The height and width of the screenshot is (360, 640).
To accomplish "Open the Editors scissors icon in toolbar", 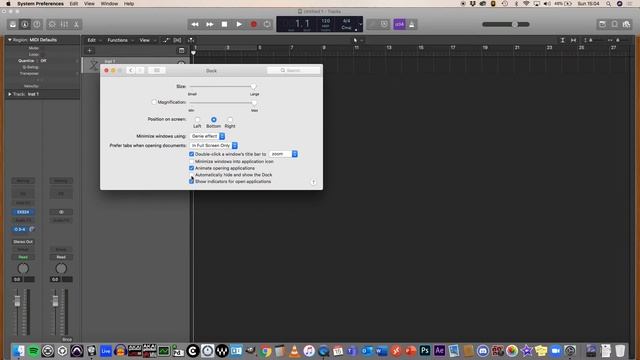I will [x=76, y=24].
